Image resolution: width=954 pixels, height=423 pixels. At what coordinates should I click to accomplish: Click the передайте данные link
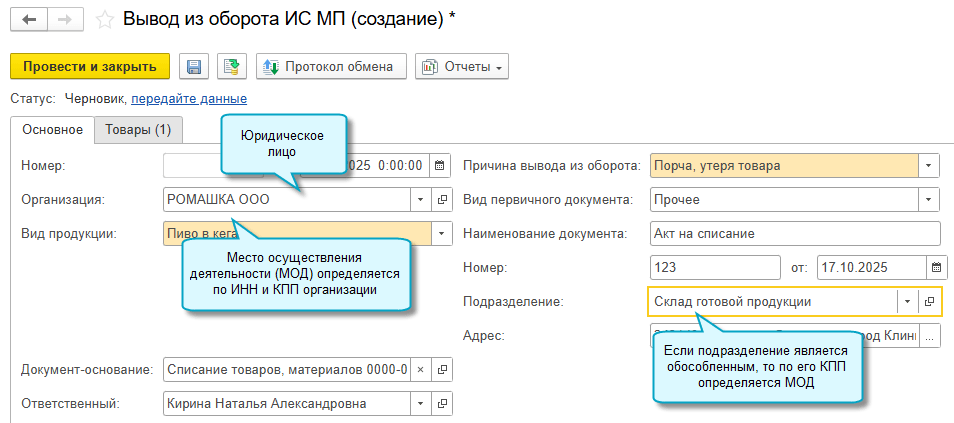click(x=189, y=99)
